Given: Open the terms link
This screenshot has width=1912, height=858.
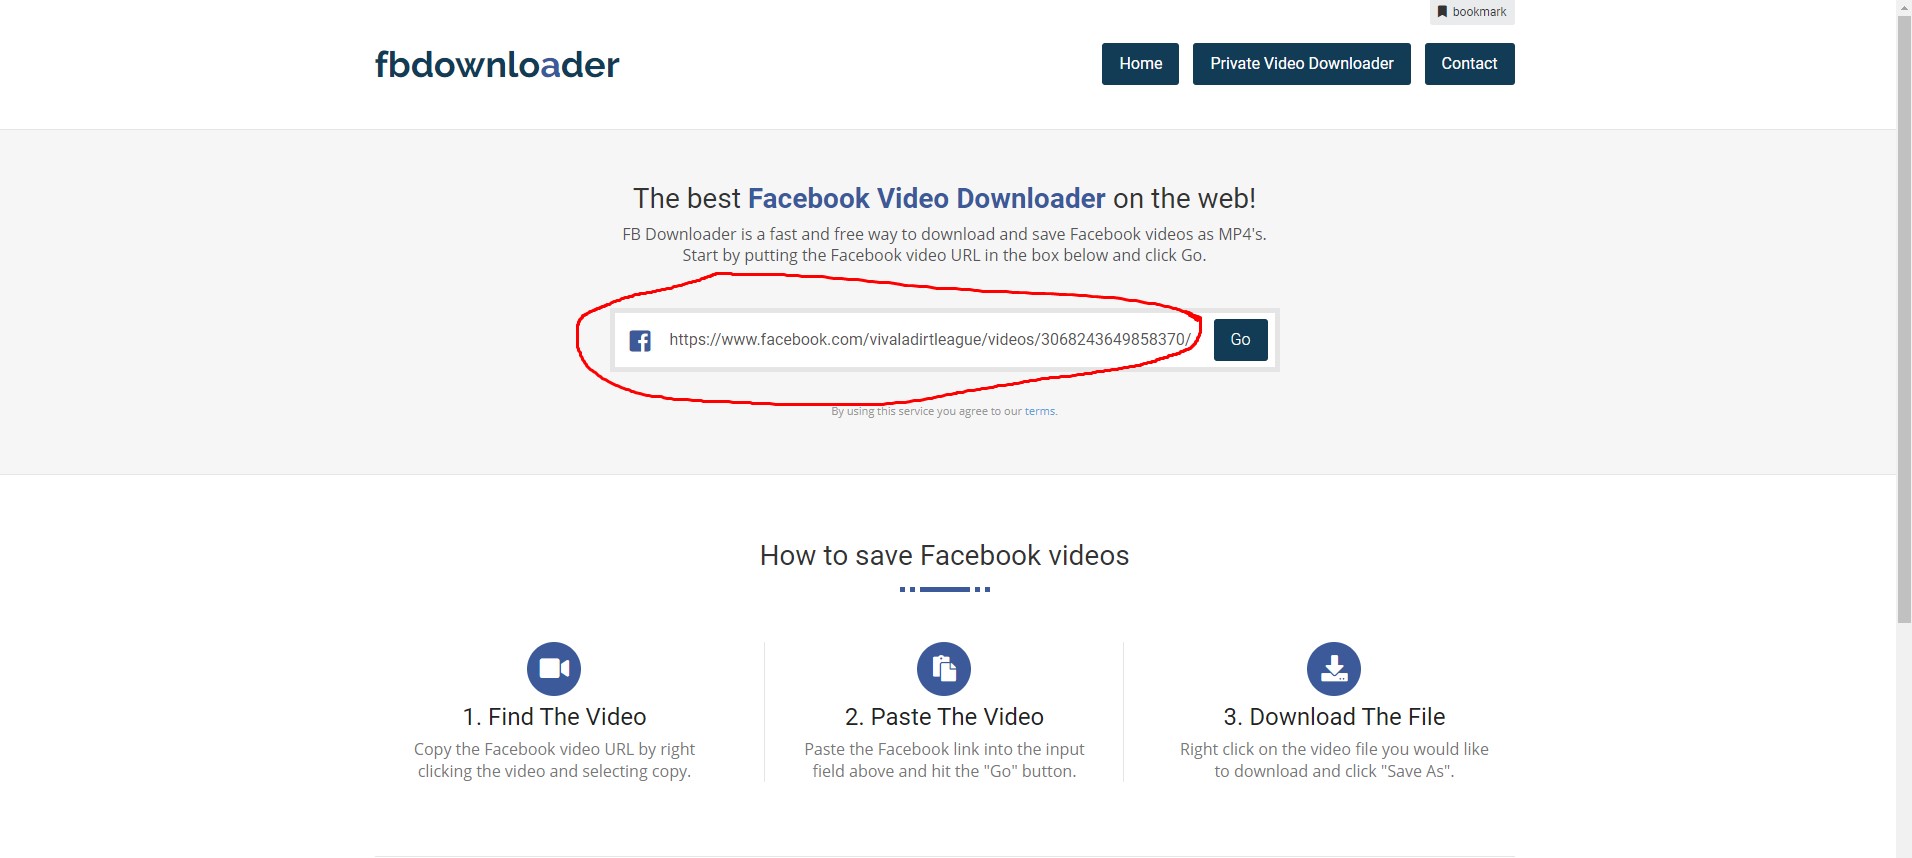Looking at the screenshot, I should pos(1040,411).
